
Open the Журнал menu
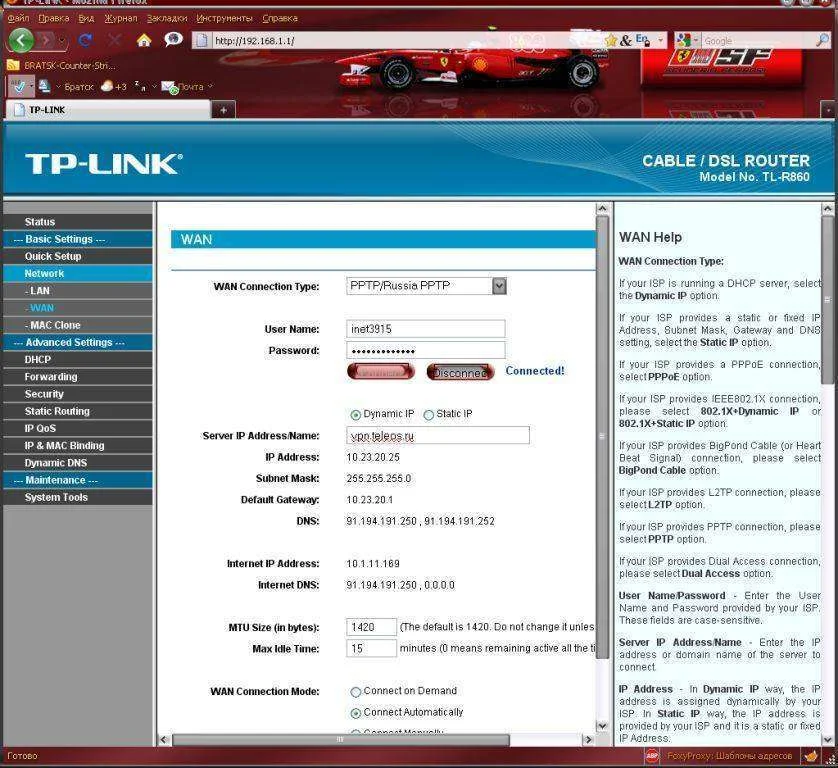point(121,18)
